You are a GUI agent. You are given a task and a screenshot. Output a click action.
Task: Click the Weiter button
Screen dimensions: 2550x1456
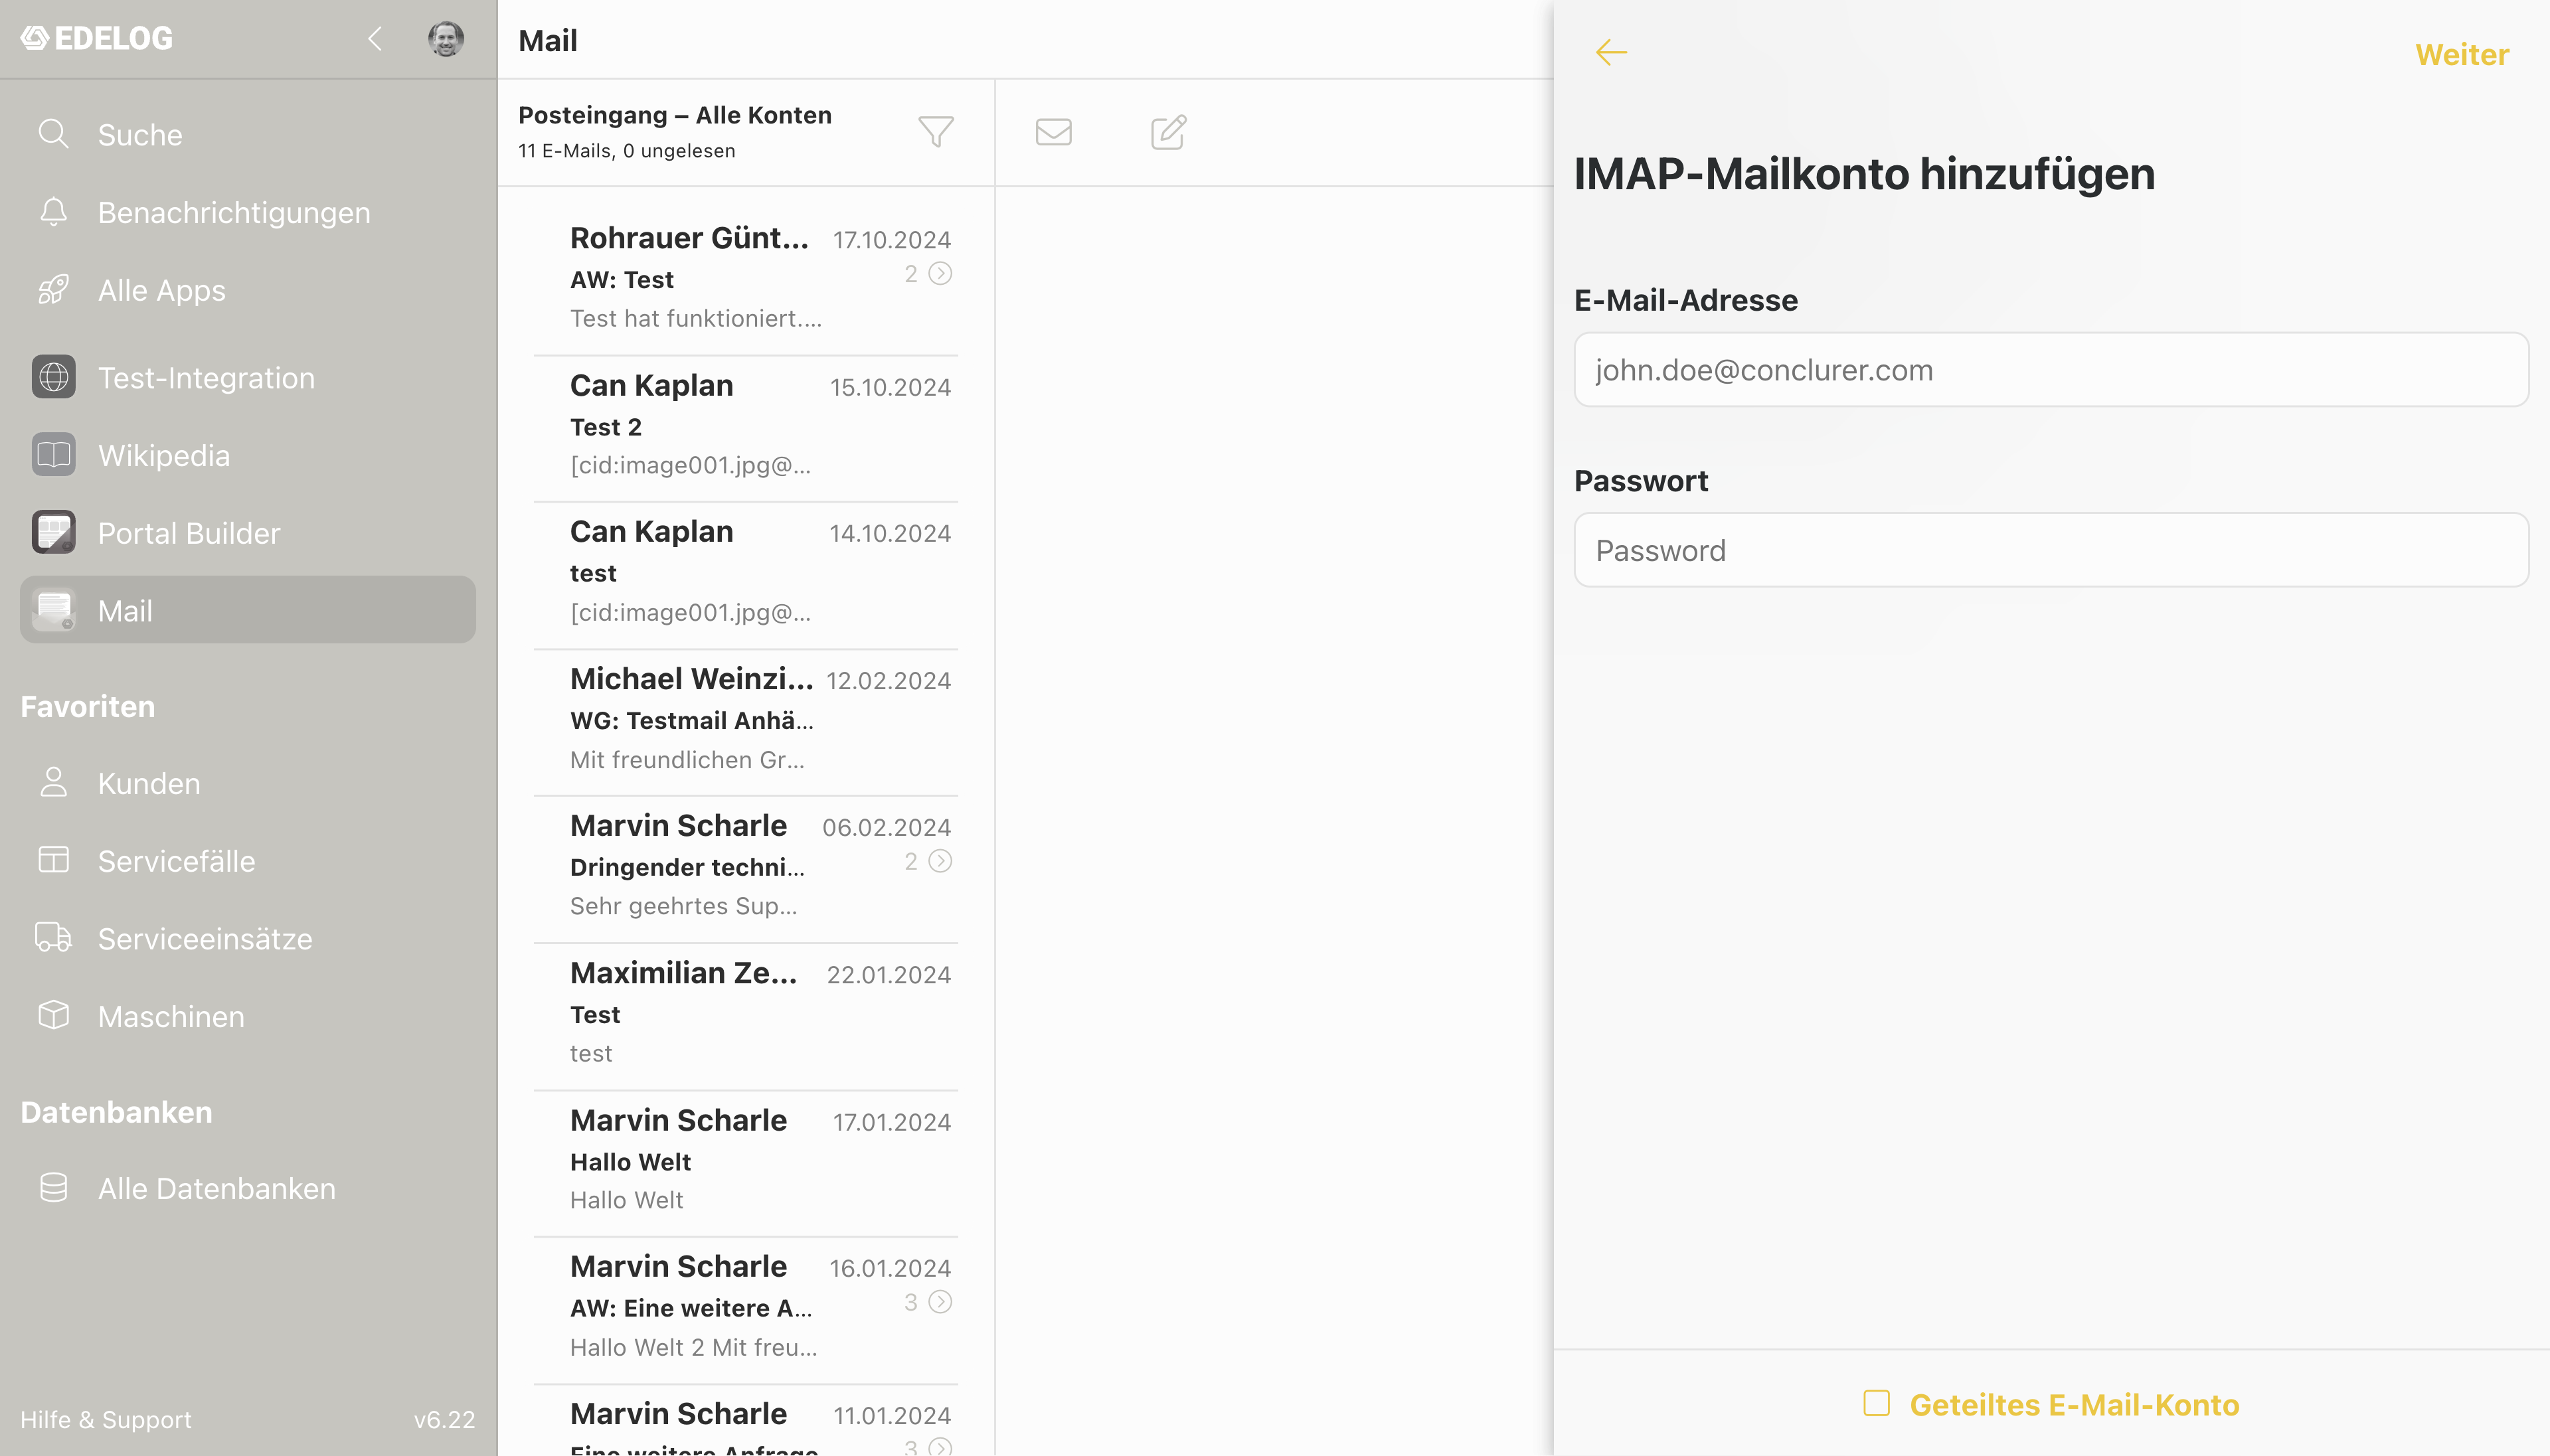pos(2461,54)
